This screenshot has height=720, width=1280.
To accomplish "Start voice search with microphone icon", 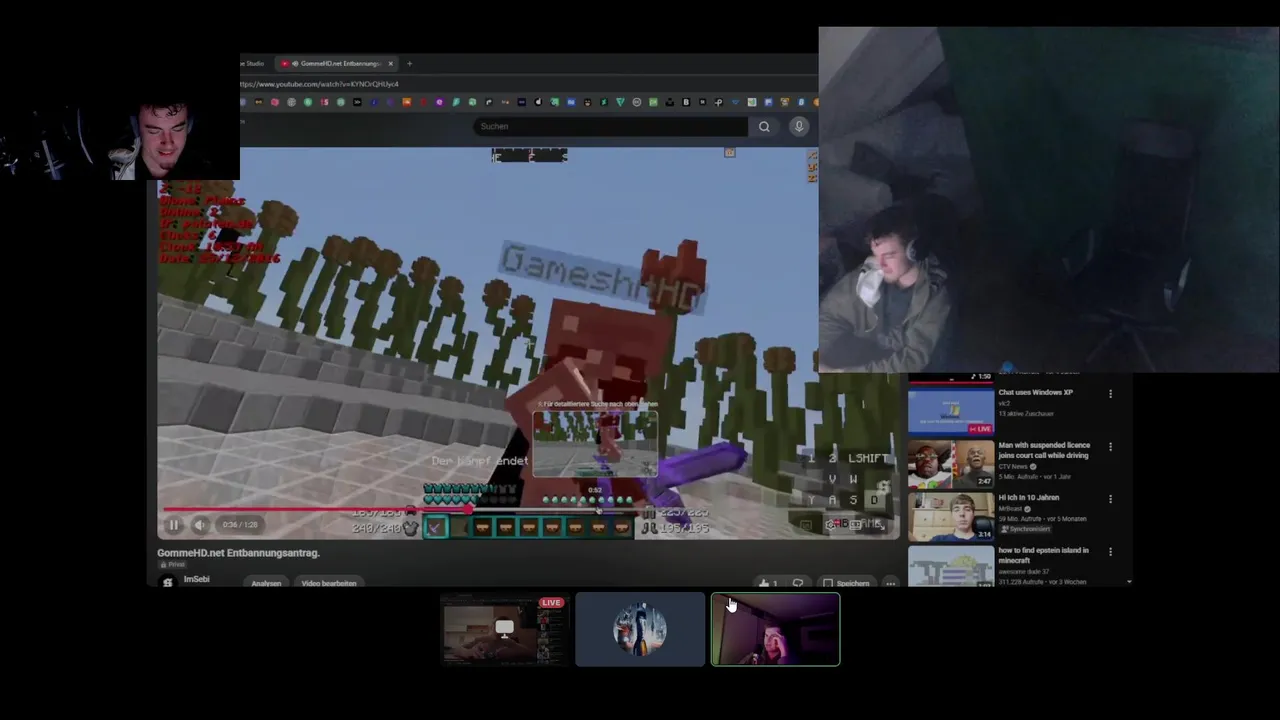I will 799,126.
